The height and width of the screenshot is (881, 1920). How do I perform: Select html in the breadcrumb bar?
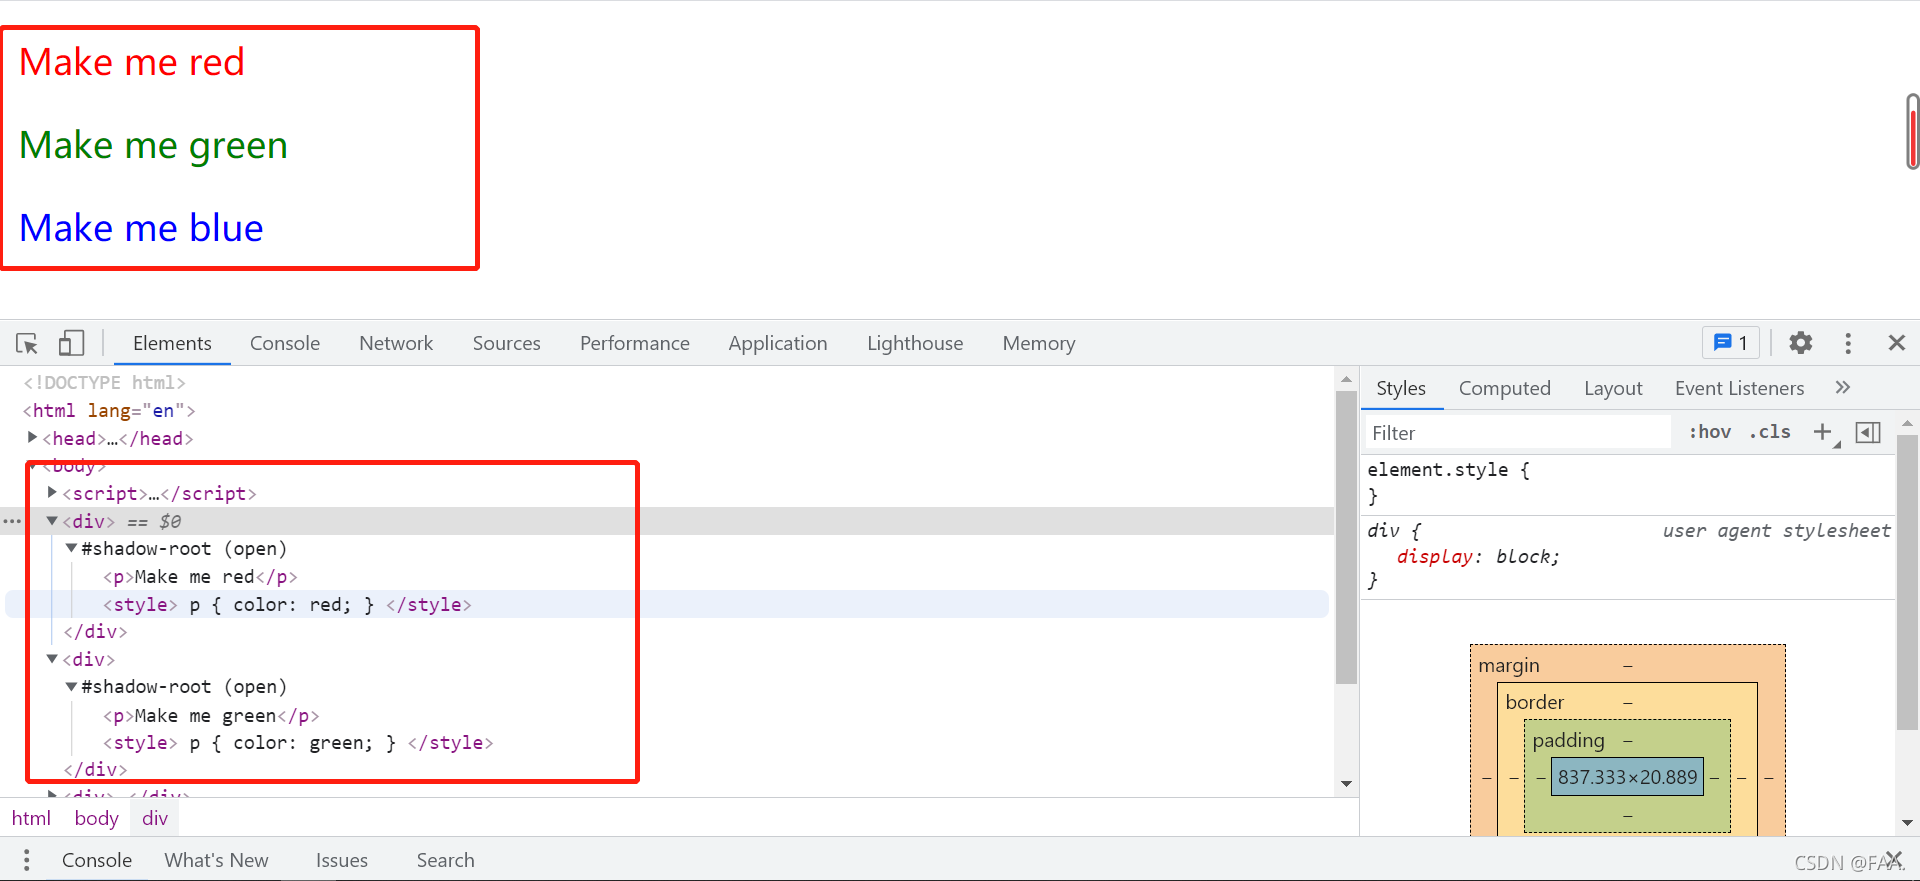31,818
